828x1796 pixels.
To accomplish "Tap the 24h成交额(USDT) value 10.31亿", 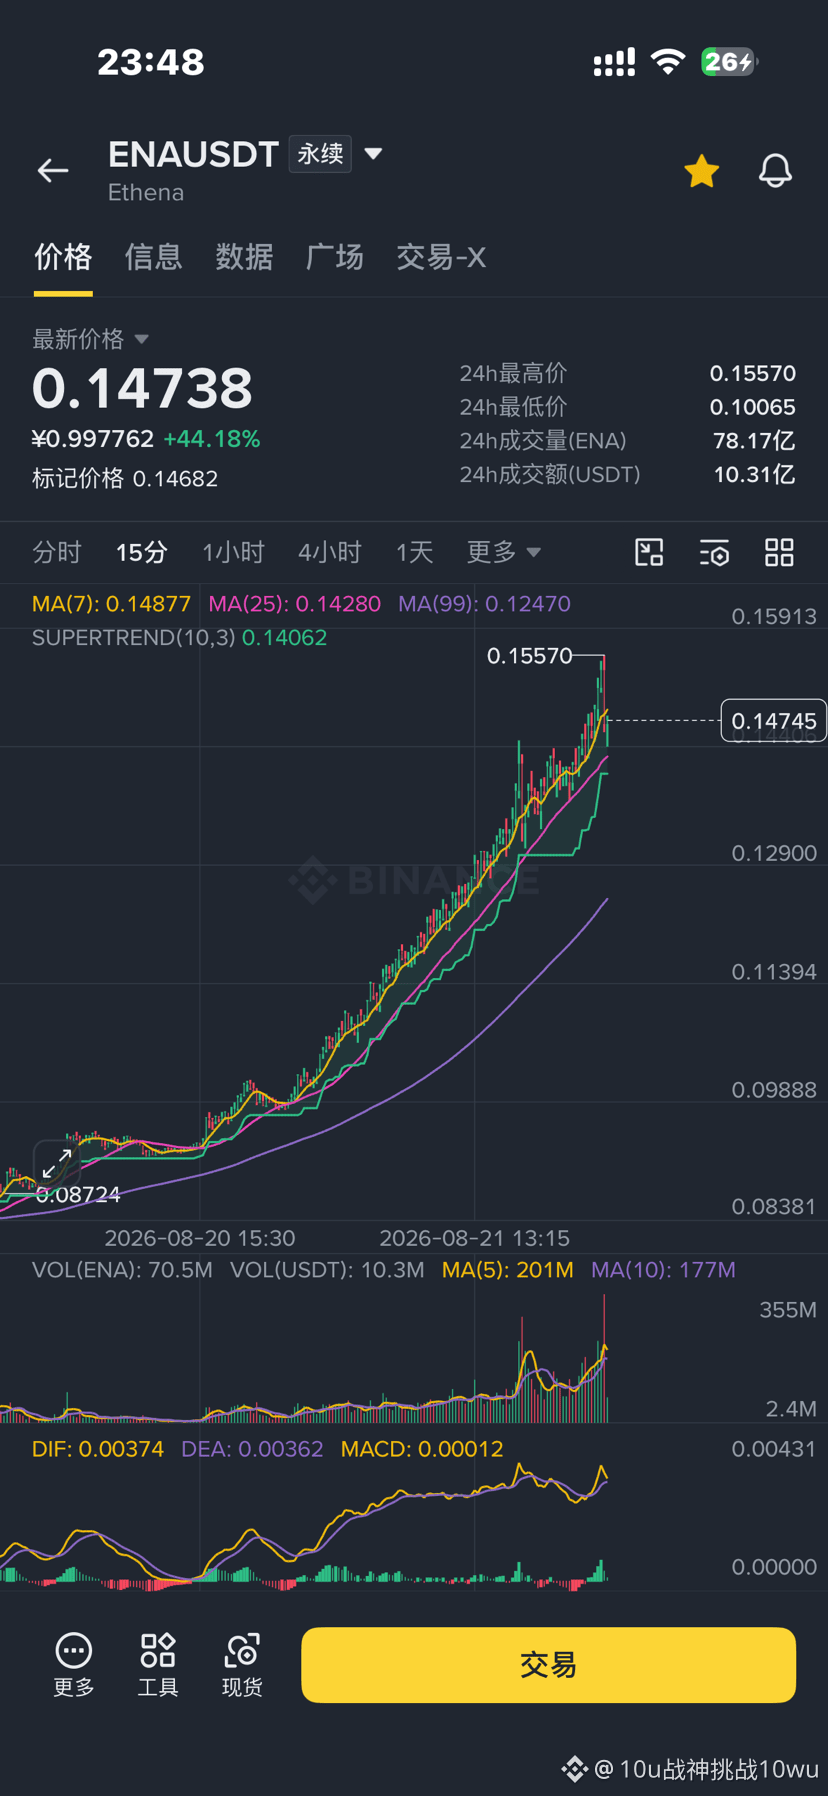I will (754, 475).
